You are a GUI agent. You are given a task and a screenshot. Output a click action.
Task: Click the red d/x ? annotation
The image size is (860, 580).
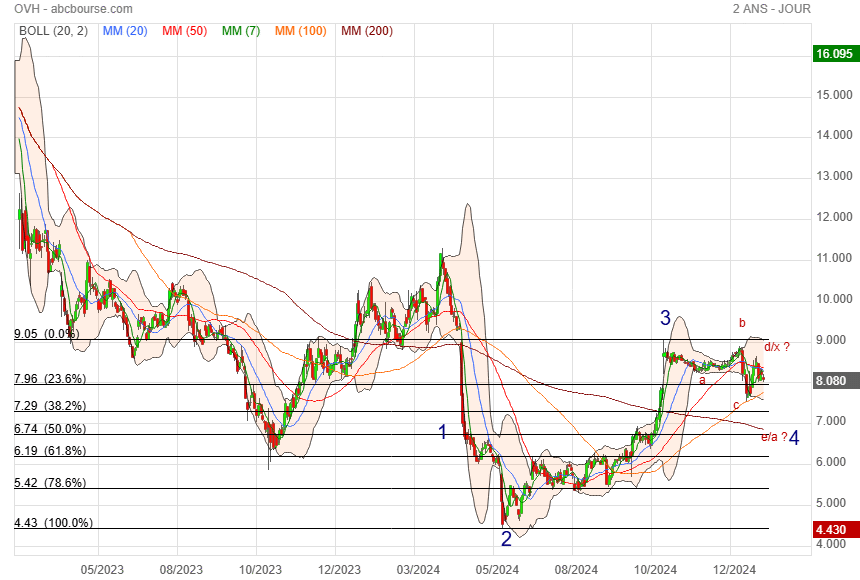coord(777,347)
